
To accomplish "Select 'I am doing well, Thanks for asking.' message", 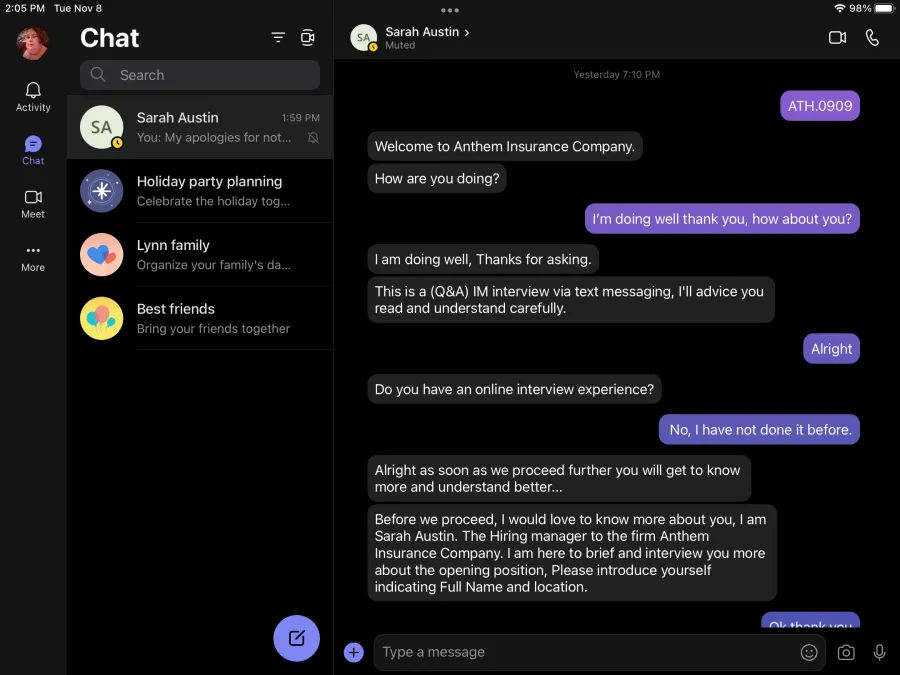I will 483,259.
